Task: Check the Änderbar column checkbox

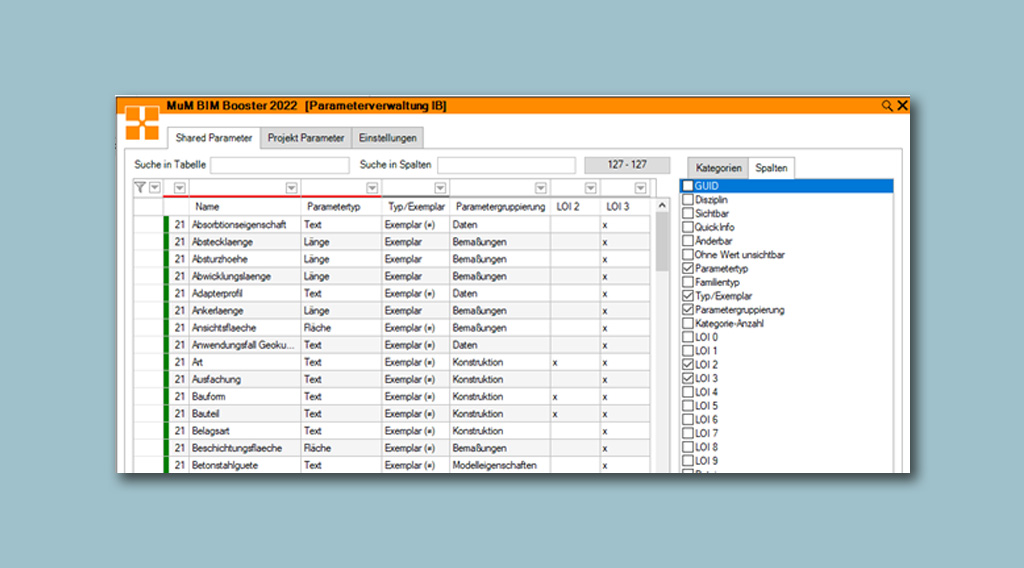Action: pyautogui.click(x=688, y=241)
